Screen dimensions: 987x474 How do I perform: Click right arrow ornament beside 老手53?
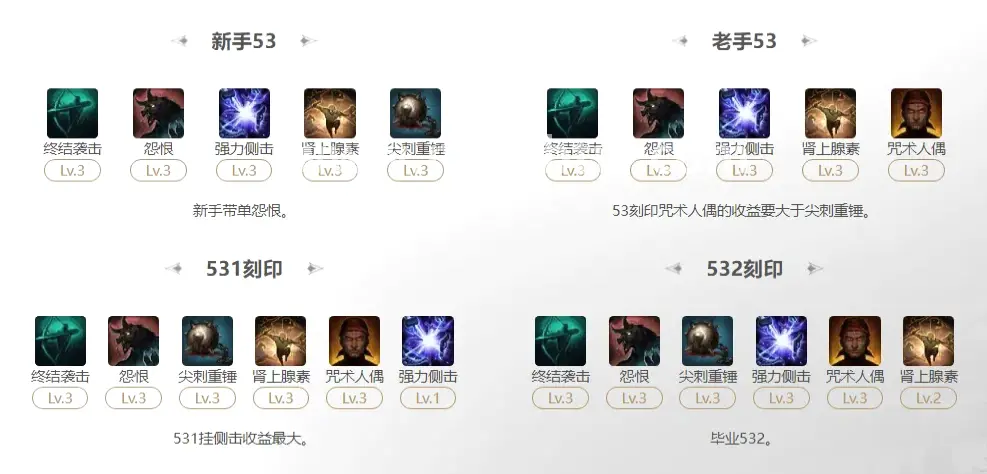809,42
